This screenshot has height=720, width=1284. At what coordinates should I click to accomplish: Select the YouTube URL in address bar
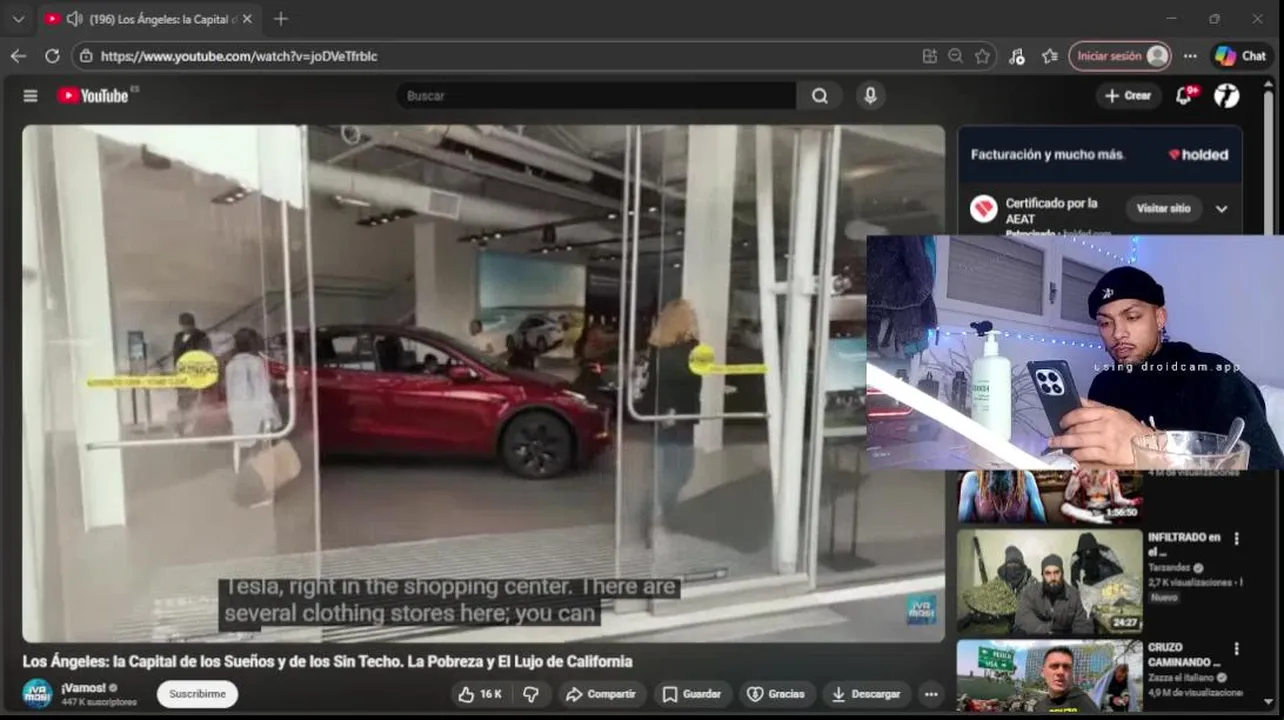pyautogui.click(x=239, y=56)
